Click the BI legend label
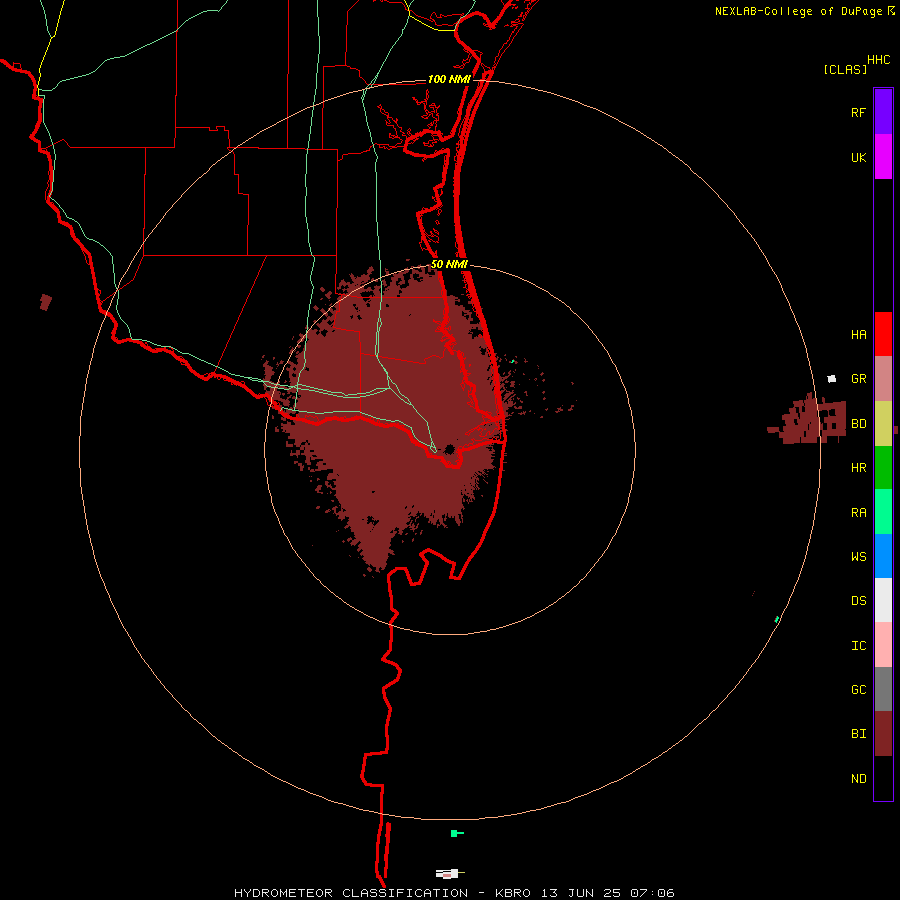 [858, 734]
